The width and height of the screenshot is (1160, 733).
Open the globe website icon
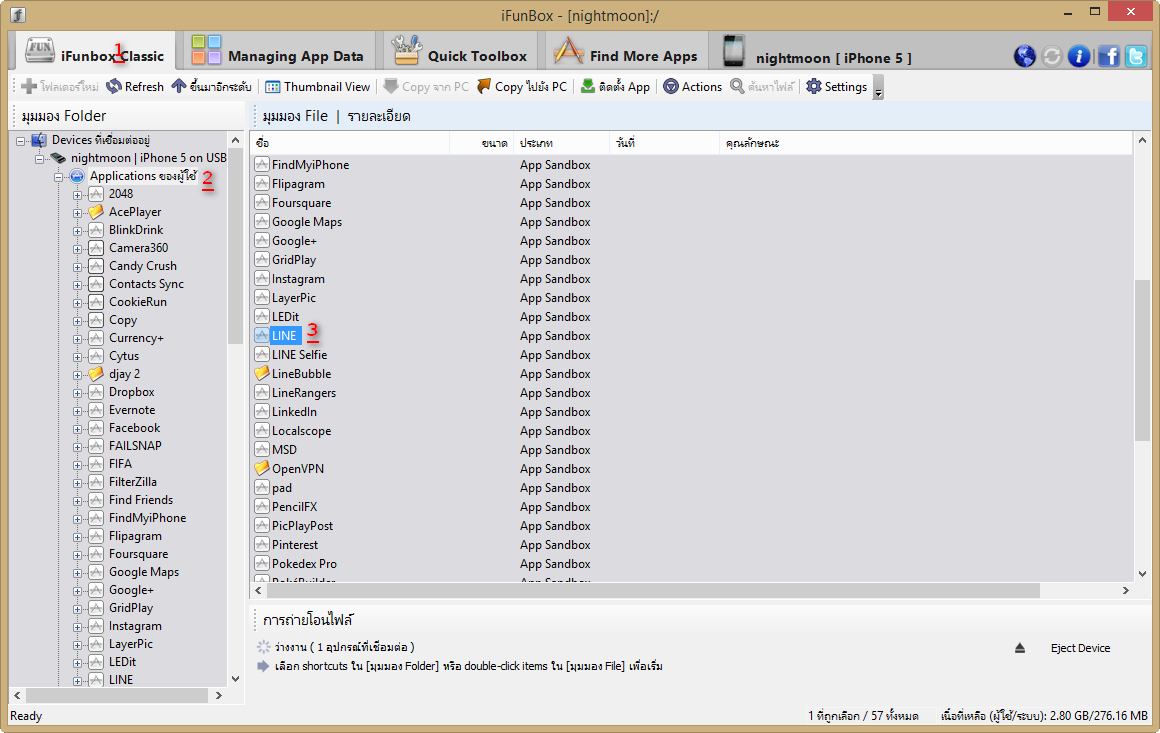click(x=1024, y=56)
